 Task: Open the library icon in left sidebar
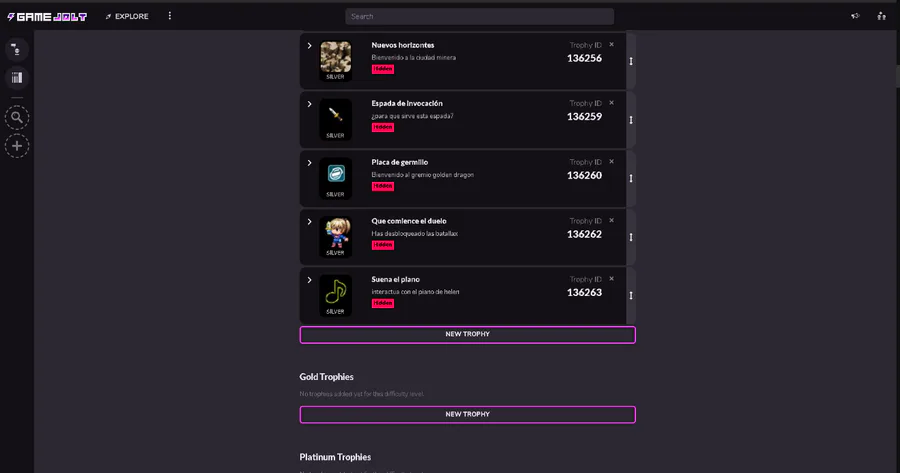pyautogui.click(x=17, y=78)
